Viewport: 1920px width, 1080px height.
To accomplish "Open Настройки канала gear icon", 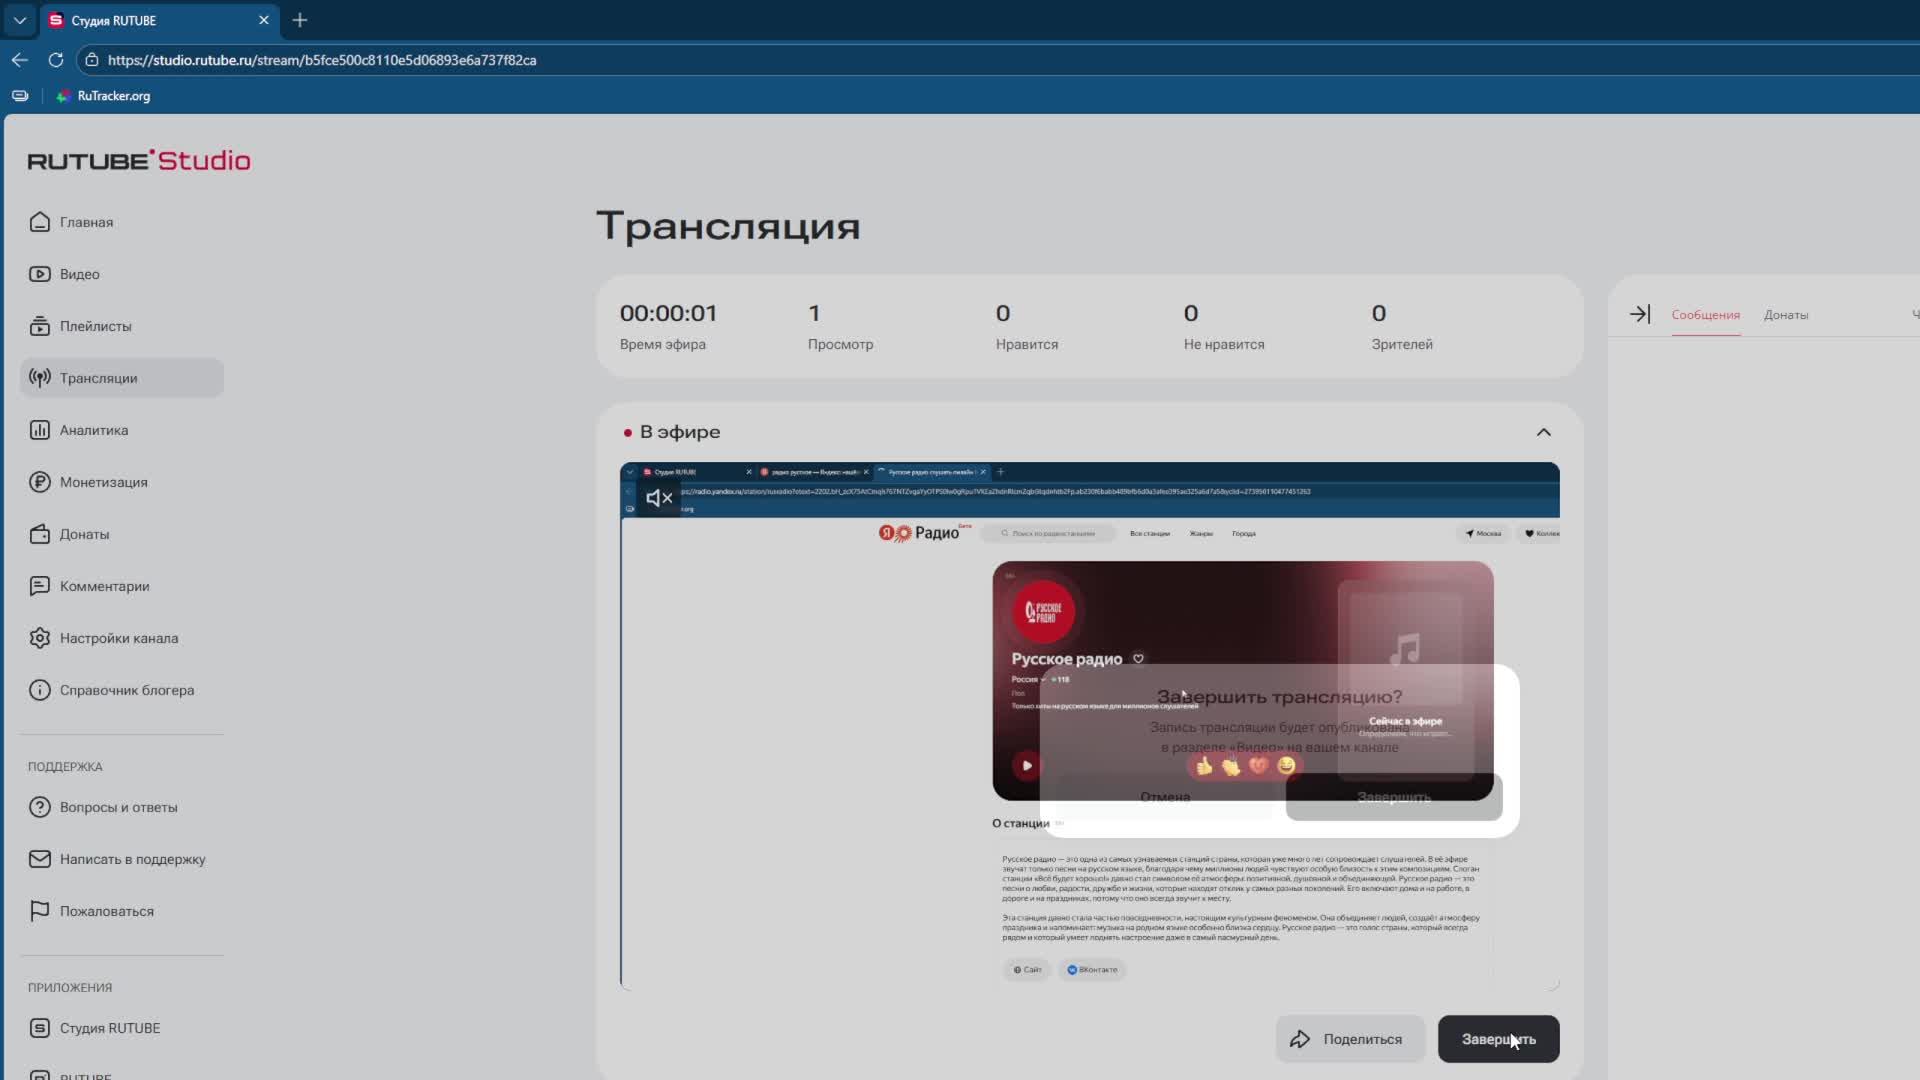I will pyautogui.click(x=40, y=638).
